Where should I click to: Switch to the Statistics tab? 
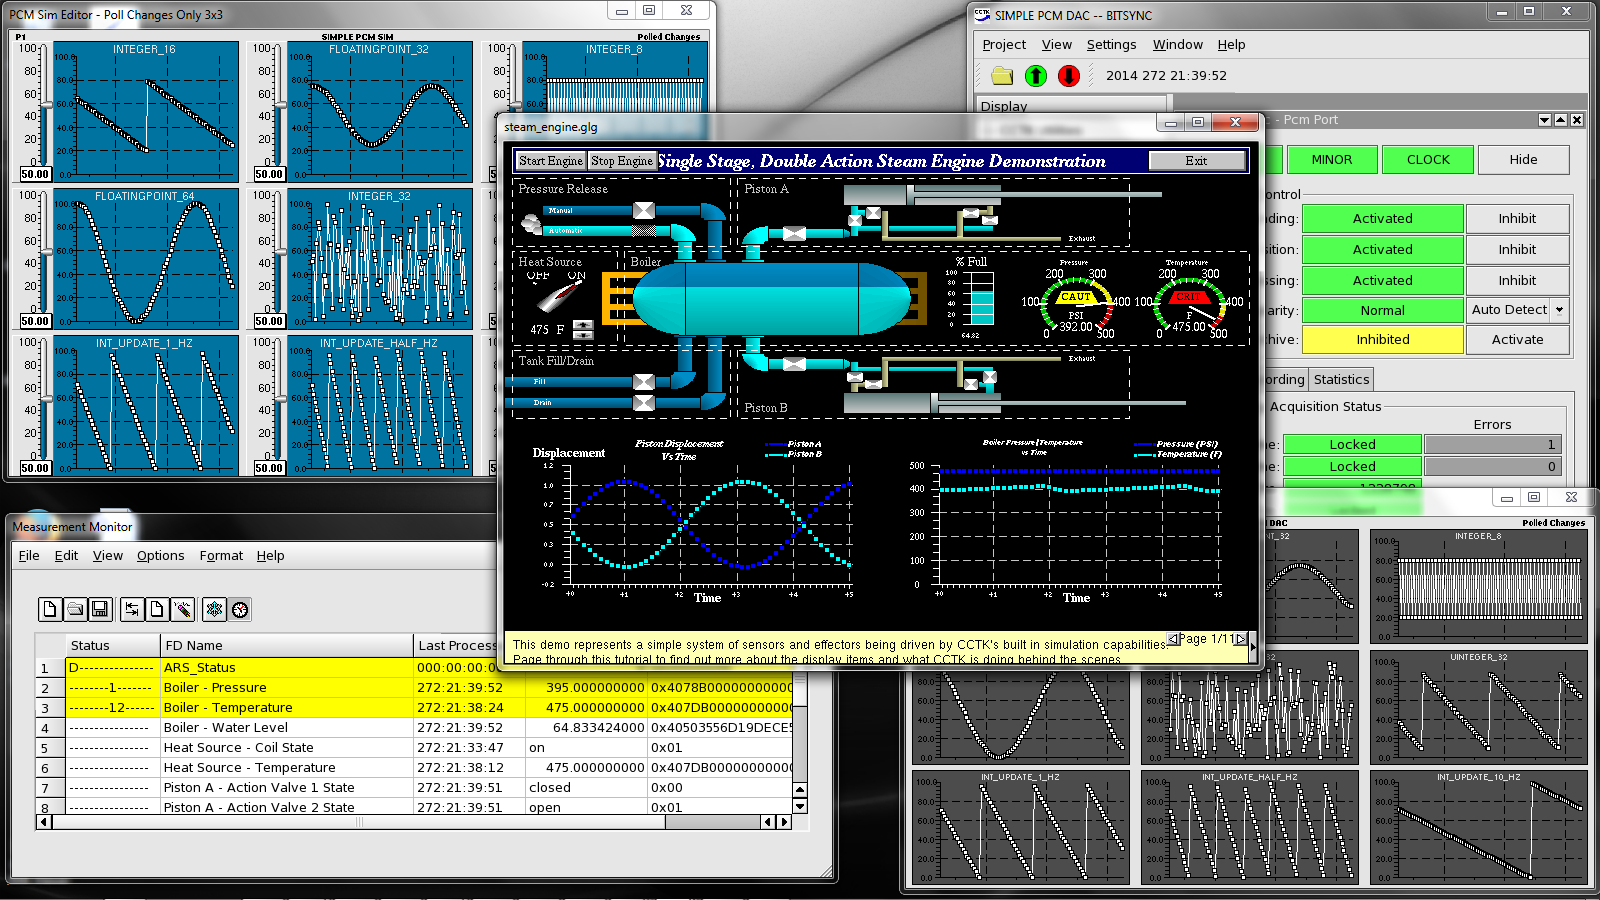tap(1341, 380)
